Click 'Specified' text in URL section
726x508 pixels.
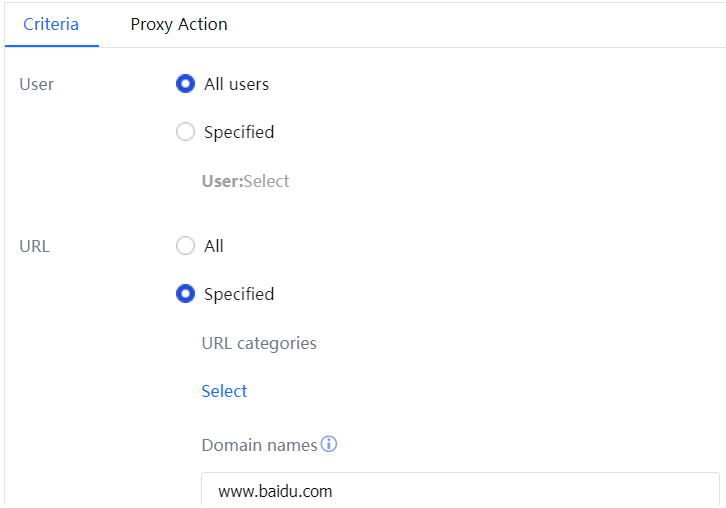(x=239, y=294)
